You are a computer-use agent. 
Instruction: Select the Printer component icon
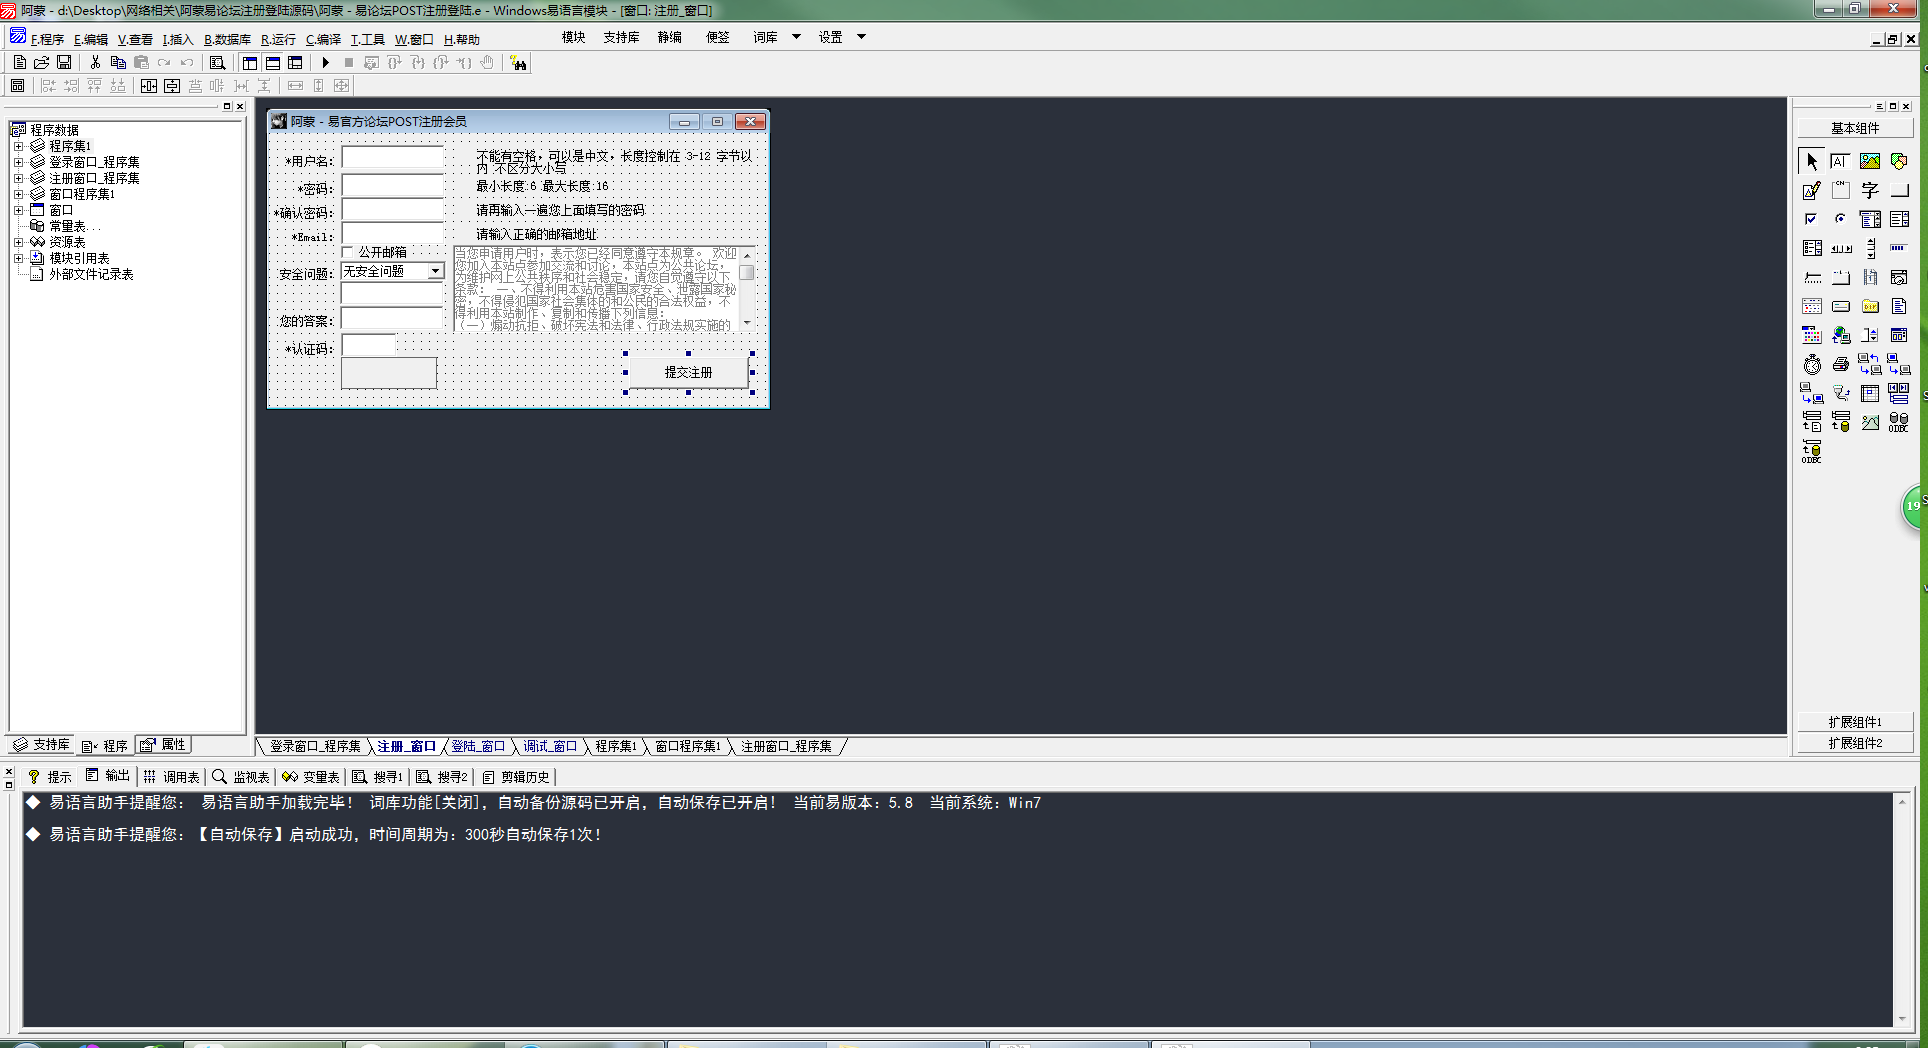click(x=1840, y=365)
